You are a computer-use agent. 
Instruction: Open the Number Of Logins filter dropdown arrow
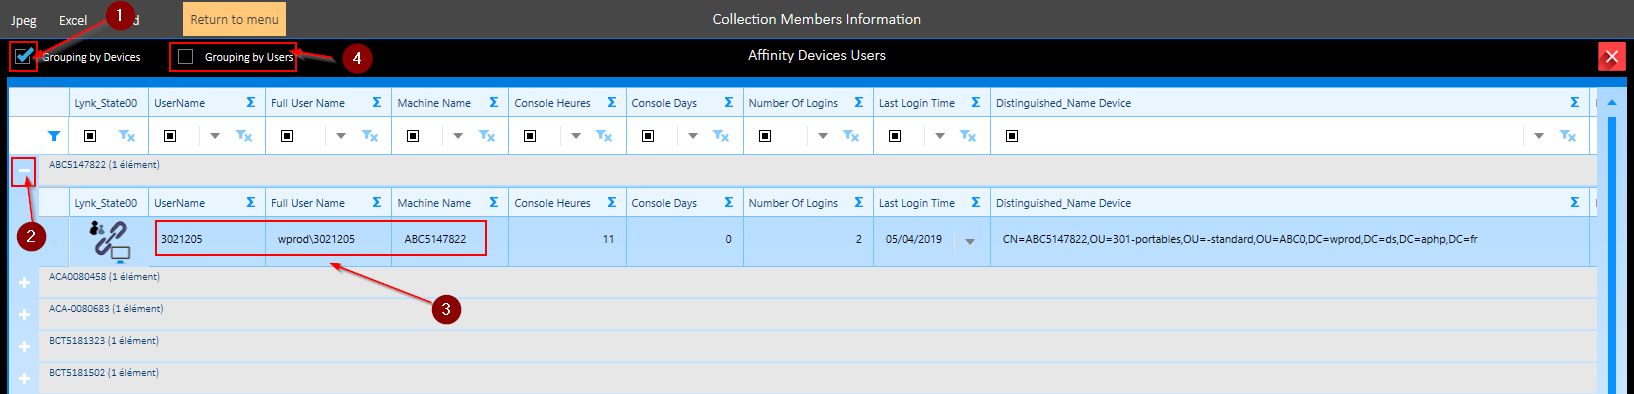[823, 136]
